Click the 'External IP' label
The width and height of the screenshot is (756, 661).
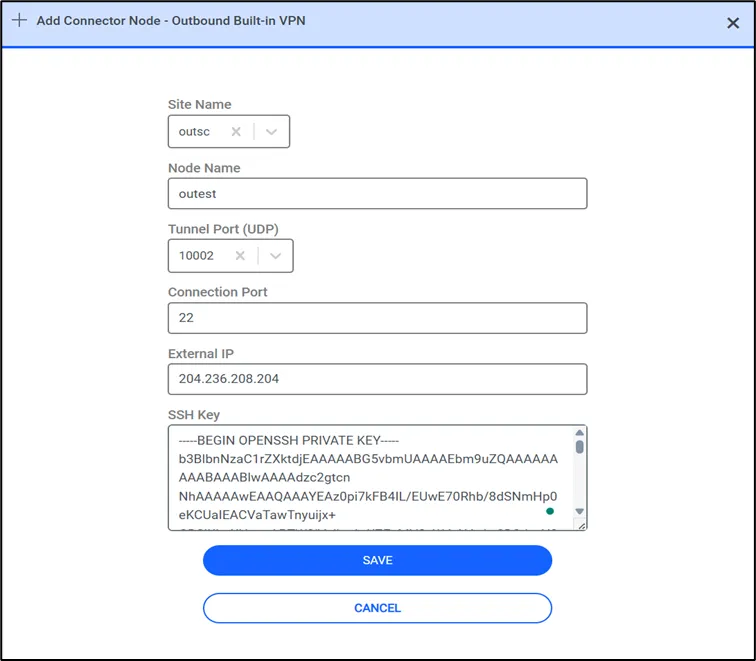pyautogui.click(x=201, y=354)
